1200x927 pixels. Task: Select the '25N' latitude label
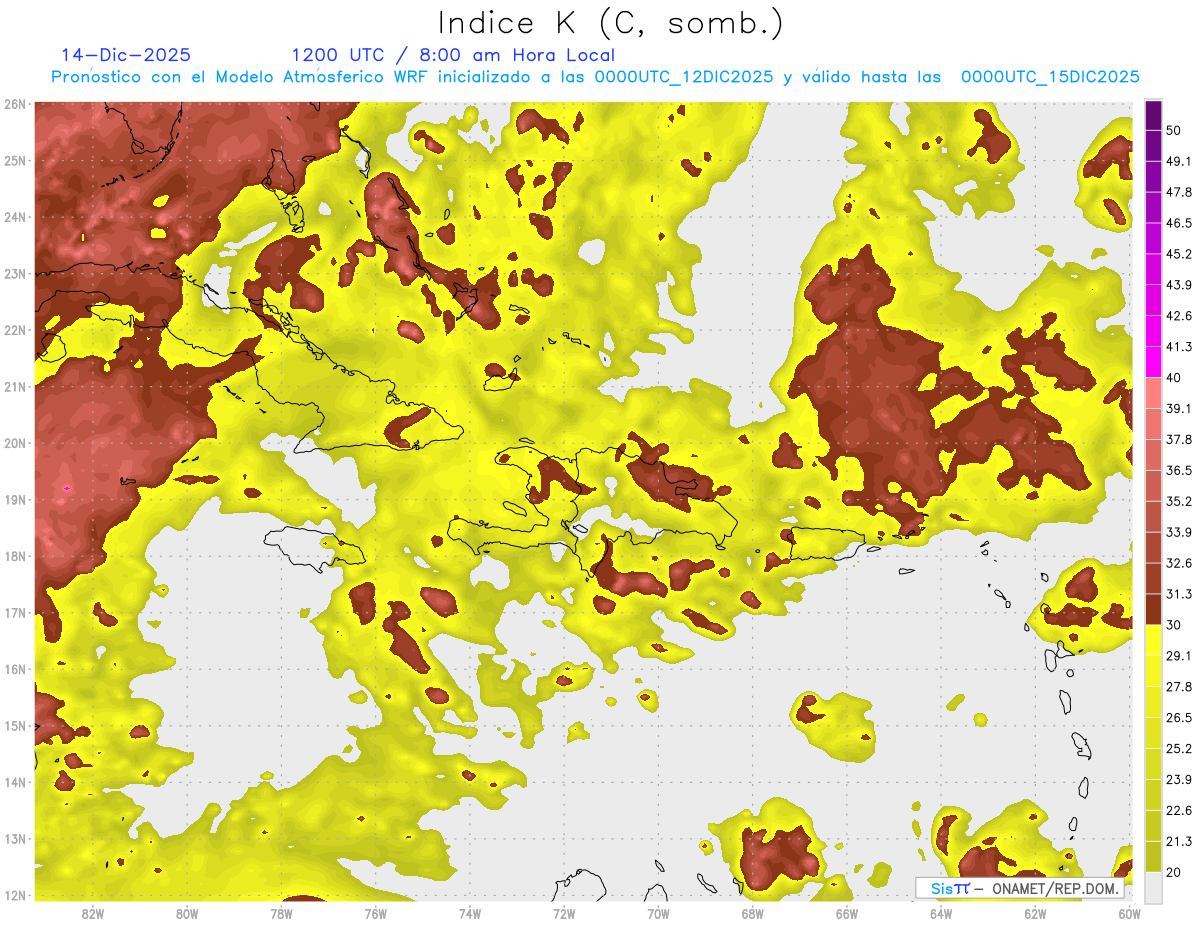click(15, 161)
